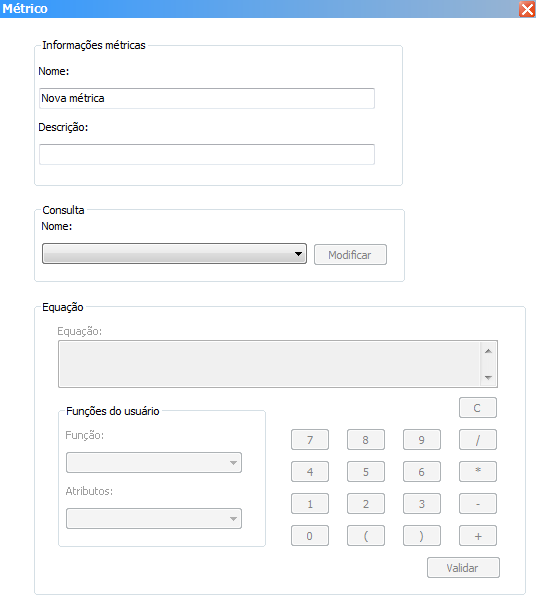Click the equation scrollbar down arrow
The image size is (536, 603).
click(488, 377)
